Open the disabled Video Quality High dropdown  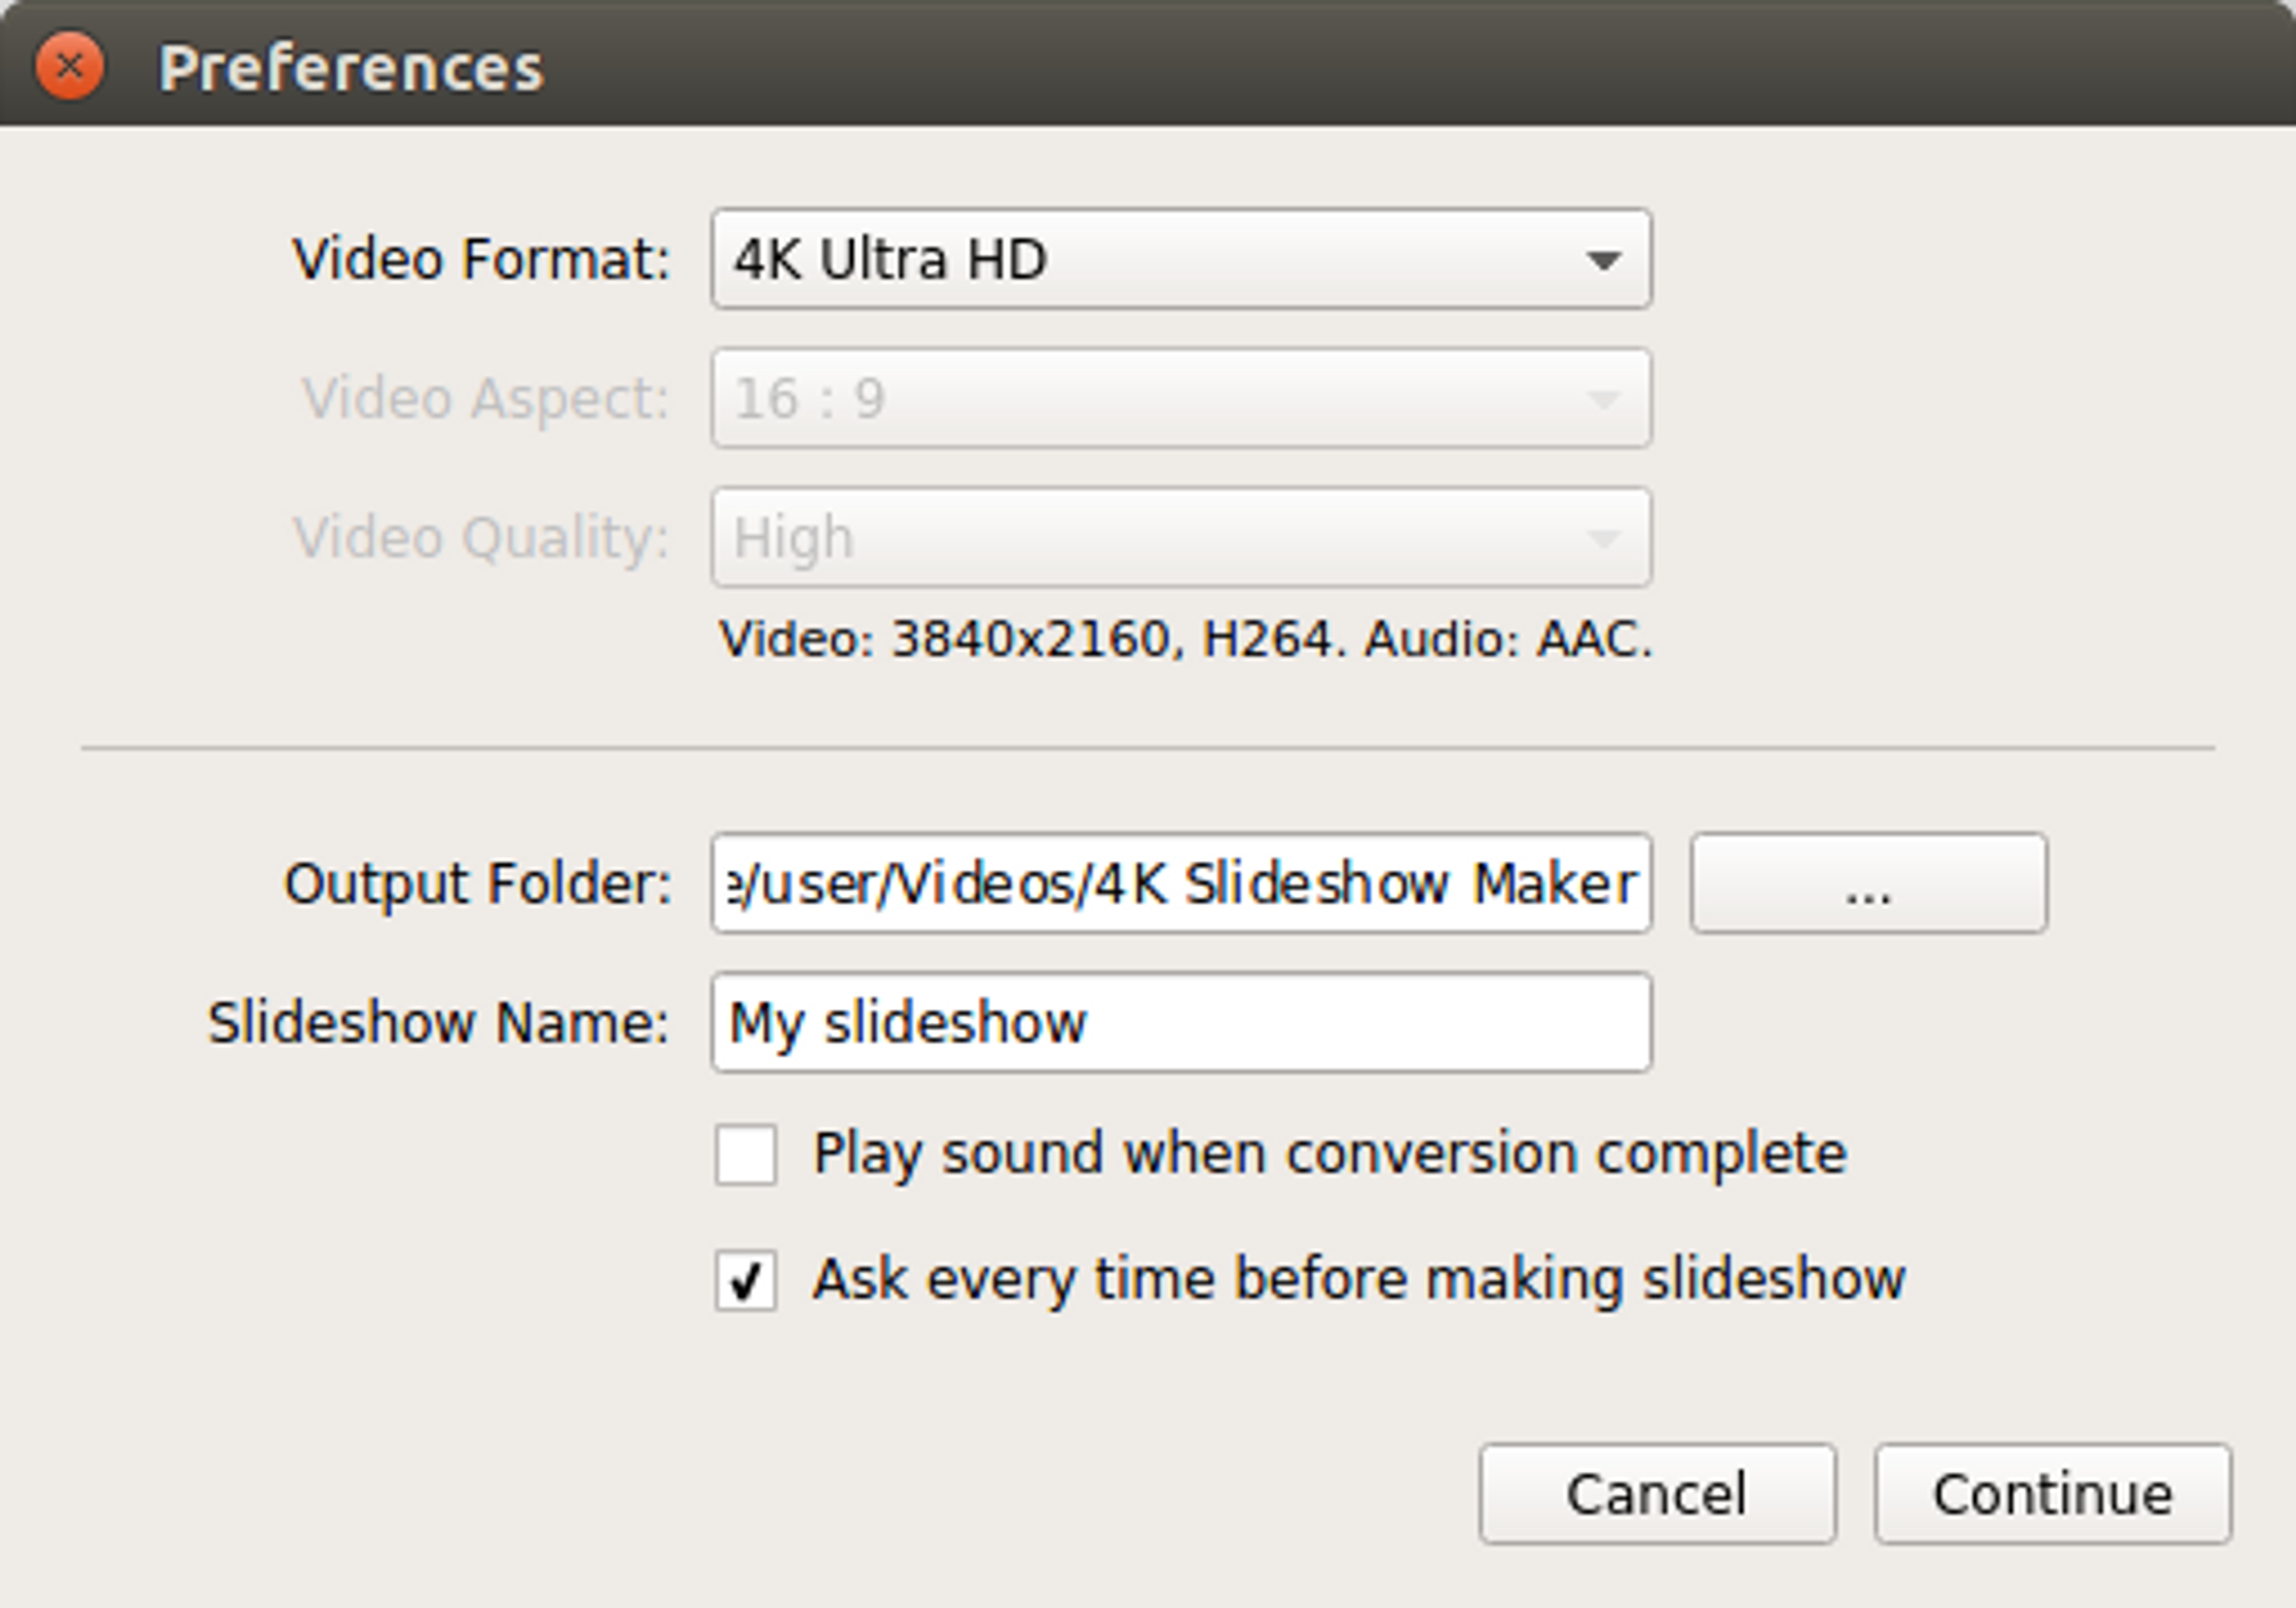click(1181, 537)
